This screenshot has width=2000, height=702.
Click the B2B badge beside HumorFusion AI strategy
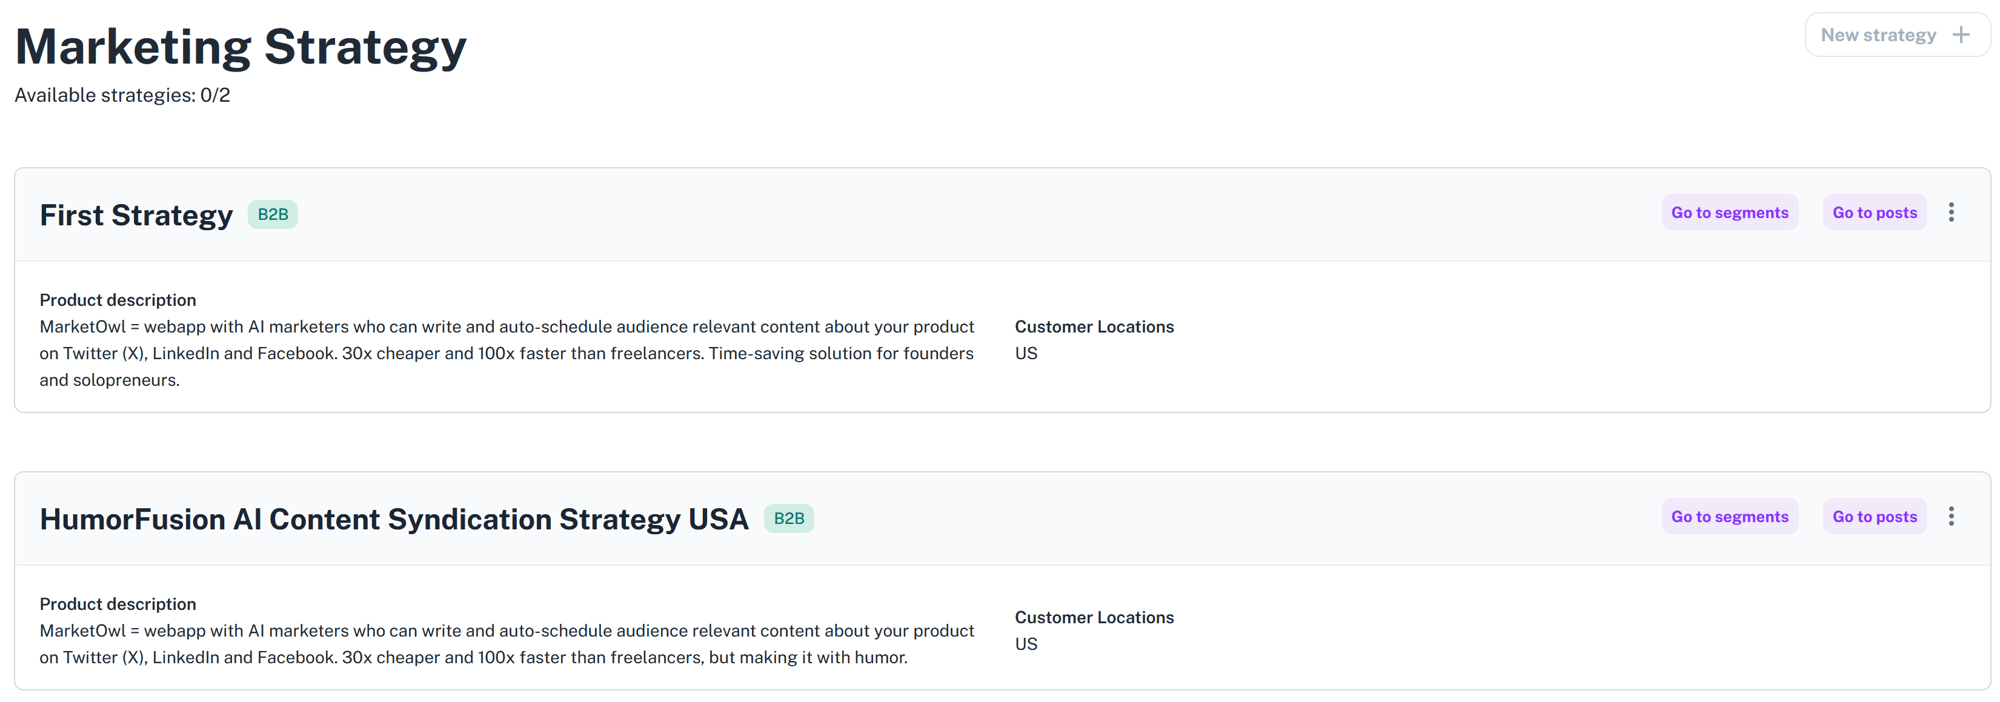point(789,518)
